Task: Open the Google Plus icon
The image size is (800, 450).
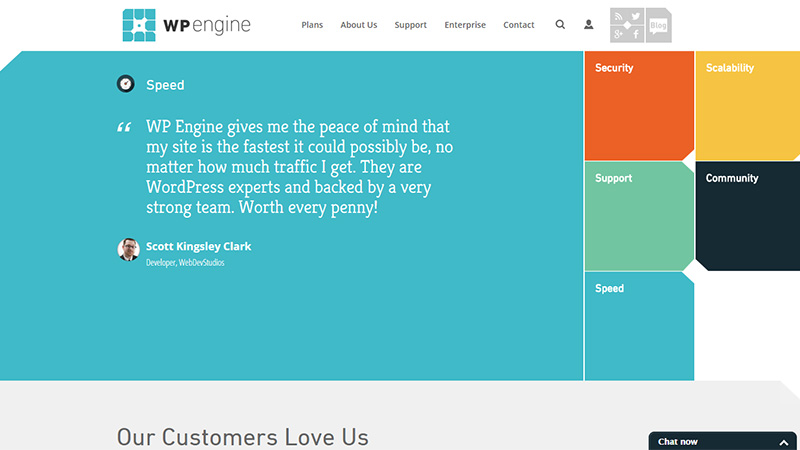Action: click(x=618, y=34)
